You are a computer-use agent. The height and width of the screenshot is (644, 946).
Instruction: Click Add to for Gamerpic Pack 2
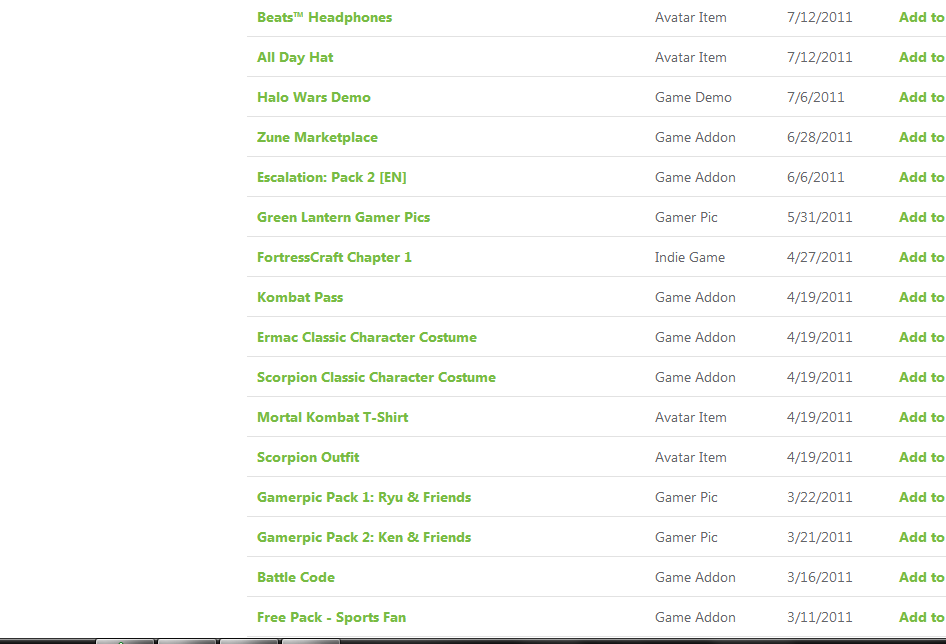coord(922,537)
